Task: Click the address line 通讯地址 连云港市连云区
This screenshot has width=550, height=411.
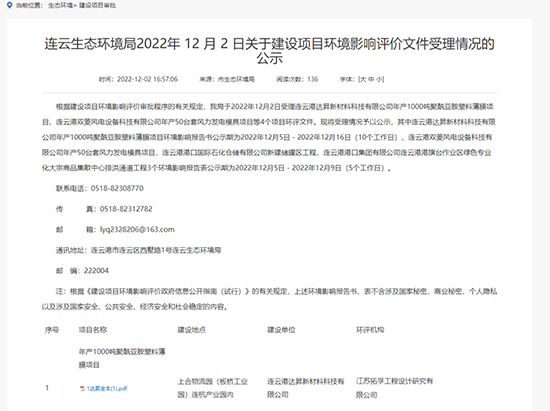Action: pyautogui.click(x=138, y=250)
